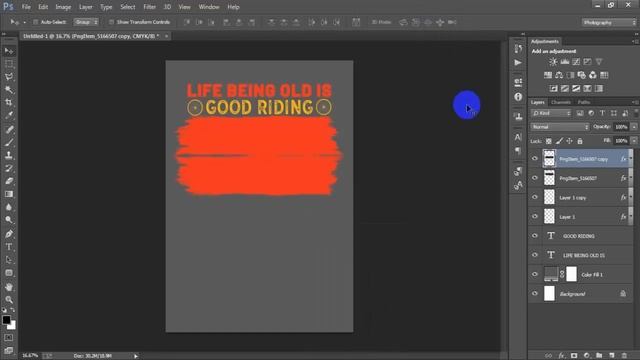Screen dimensions: 640x360
Task: Select the Brush tool
Action: point(9,142)
